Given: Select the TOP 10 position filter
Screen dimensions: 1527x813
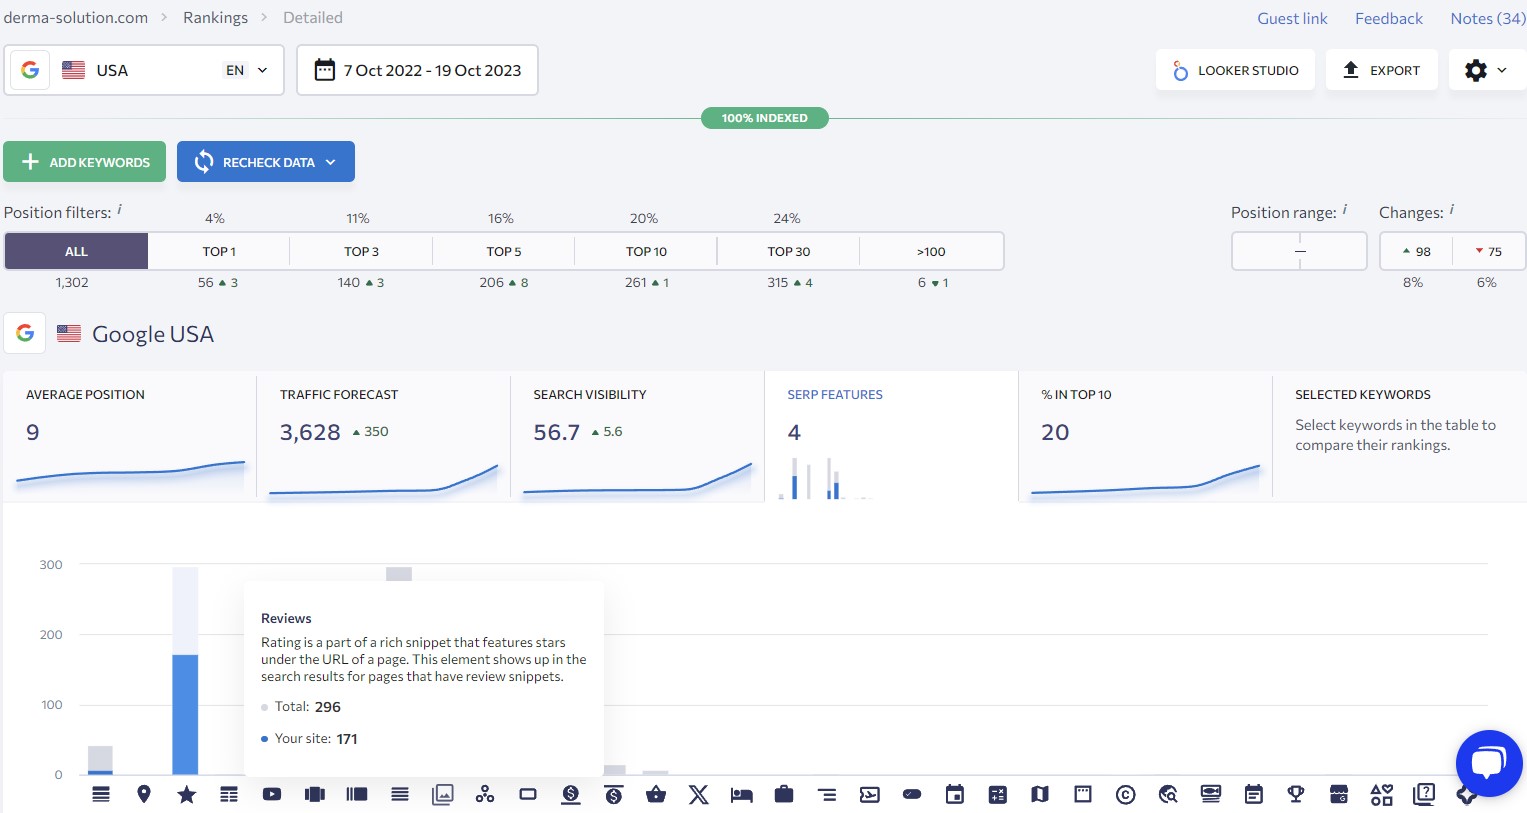Looking at the screenshot, I should [x=646, y=251].
